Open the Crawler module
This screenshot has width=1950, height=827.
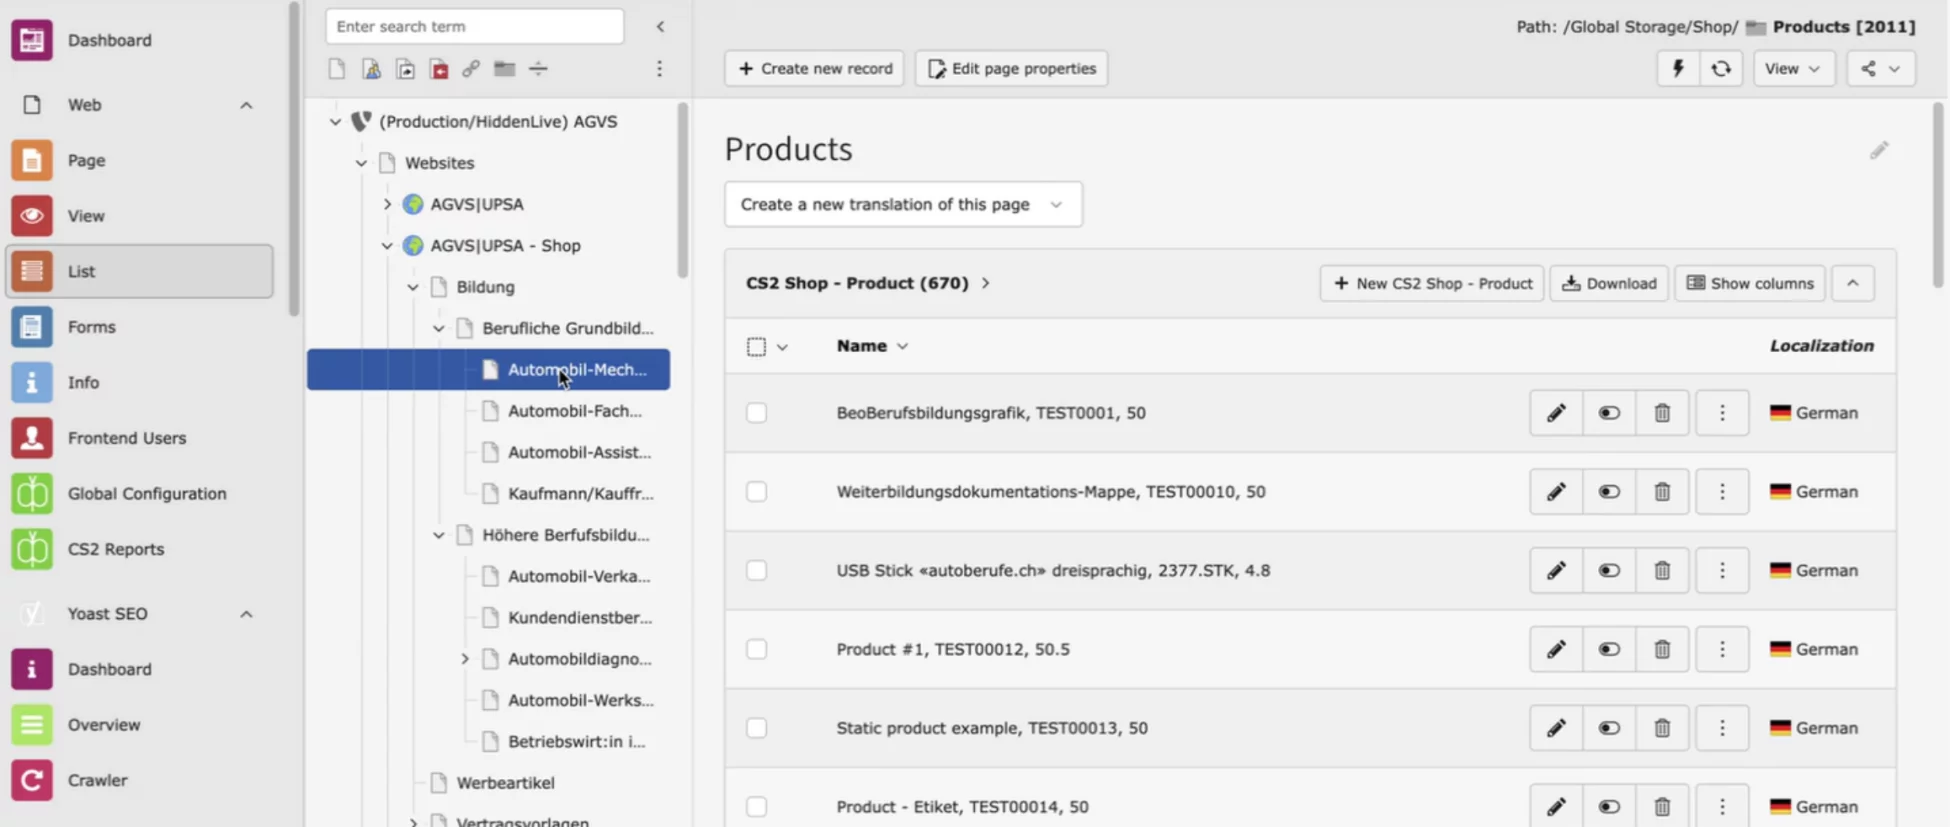(139, 780)
